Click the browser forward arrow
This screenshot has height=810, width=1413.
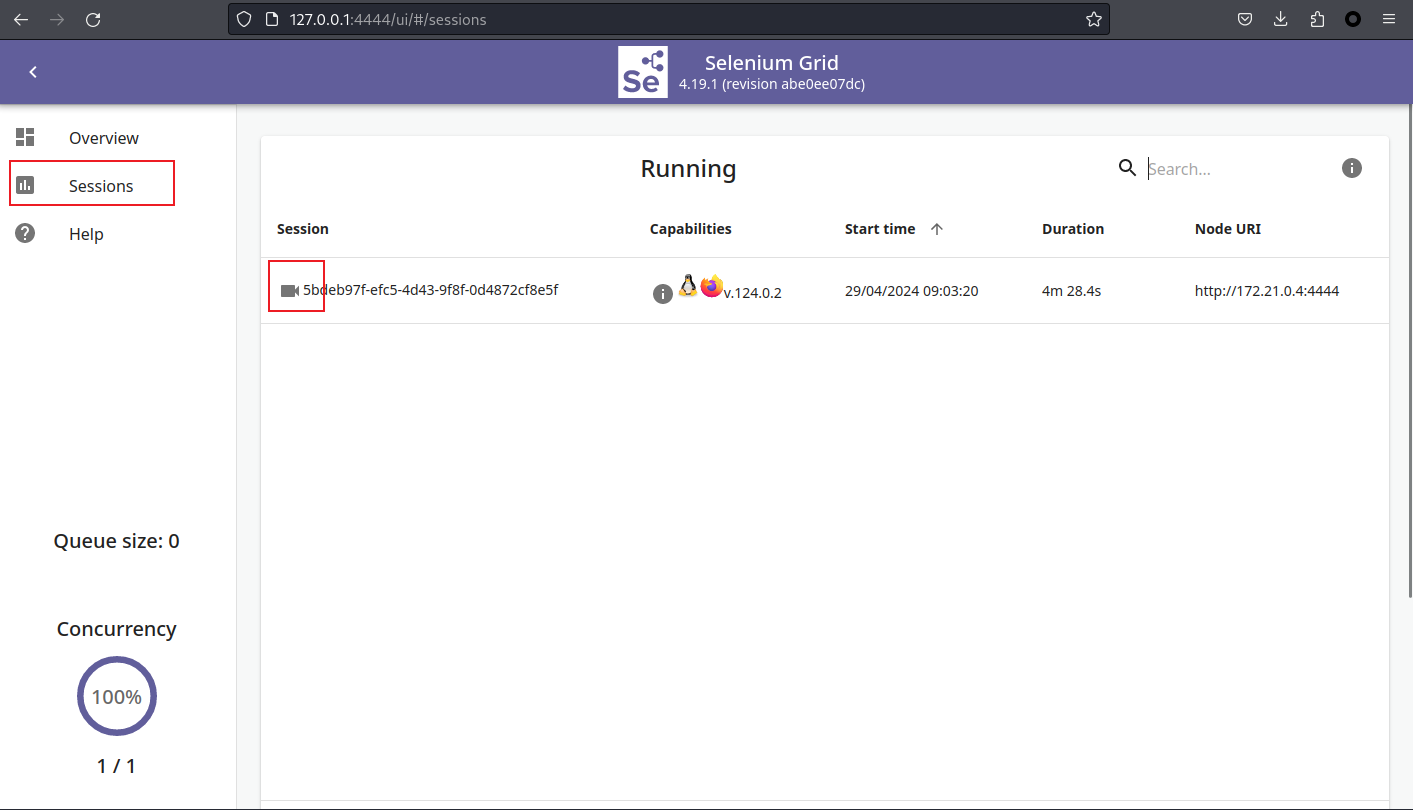pyautogui.click(x=57, y=19)
